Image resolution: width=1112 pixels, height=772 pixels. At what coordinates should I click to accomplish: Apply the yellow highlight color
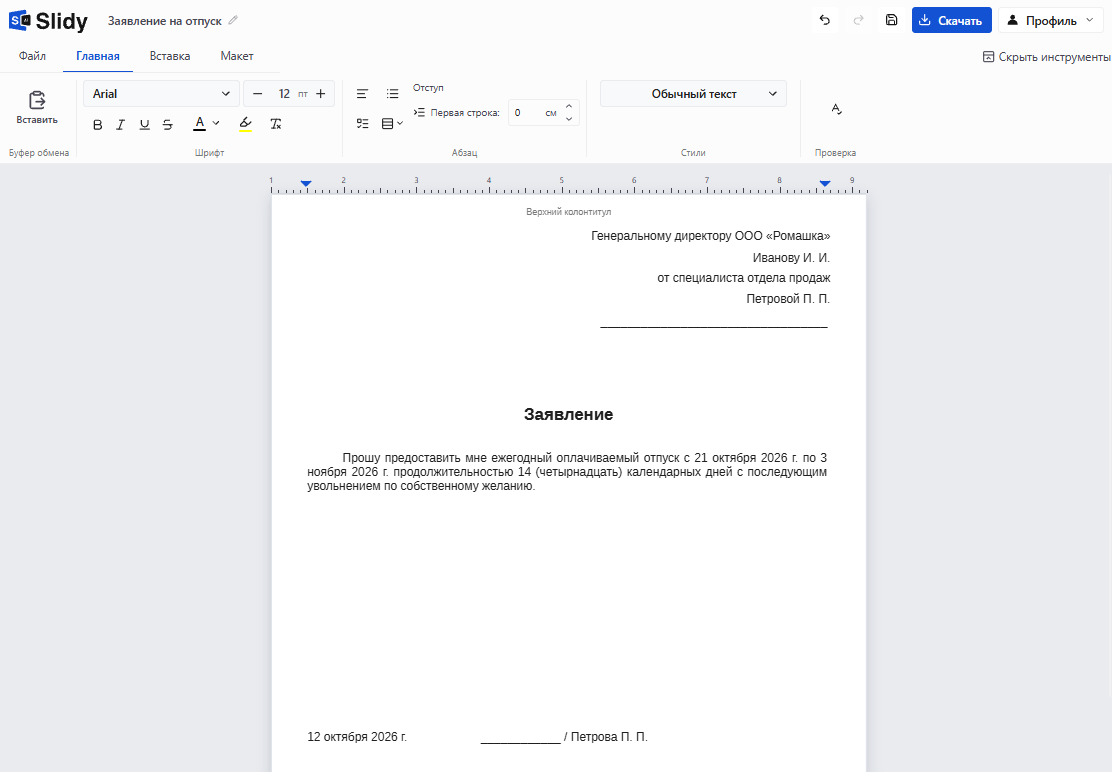245,124
